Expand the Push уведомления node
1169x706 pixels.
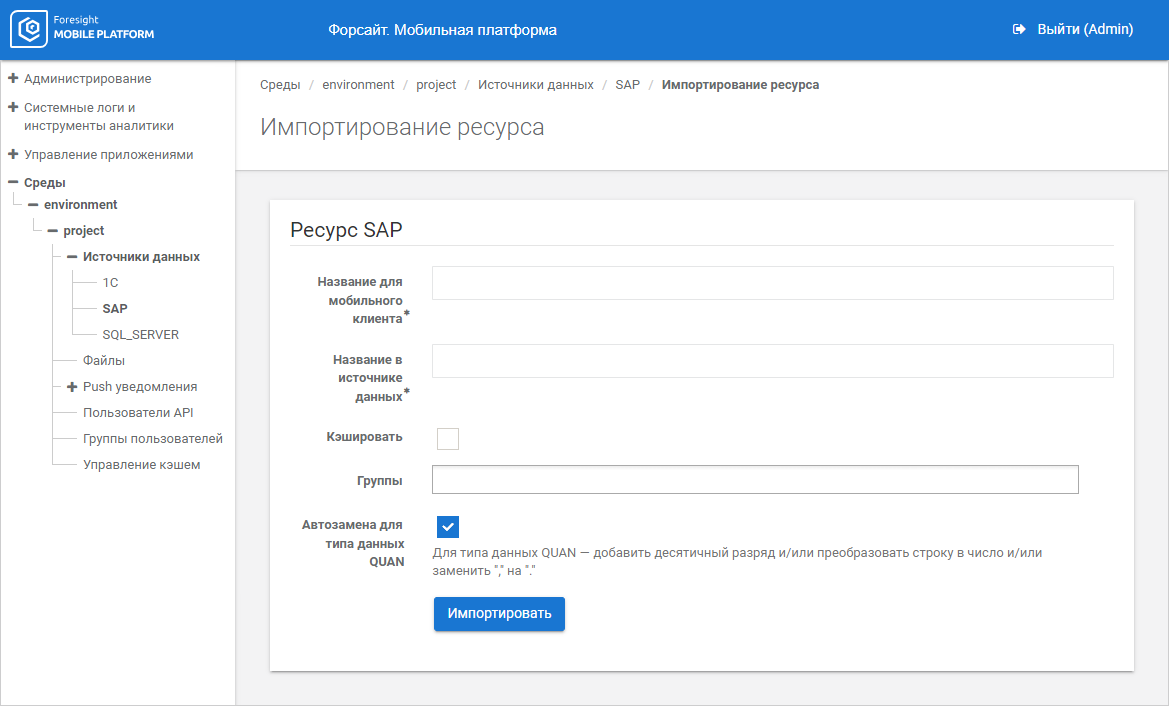pos(72,387)
